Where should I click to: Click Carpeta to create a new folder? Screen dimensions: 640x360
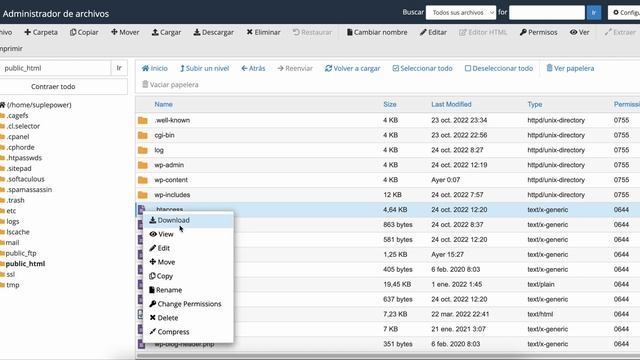[41, 32]
